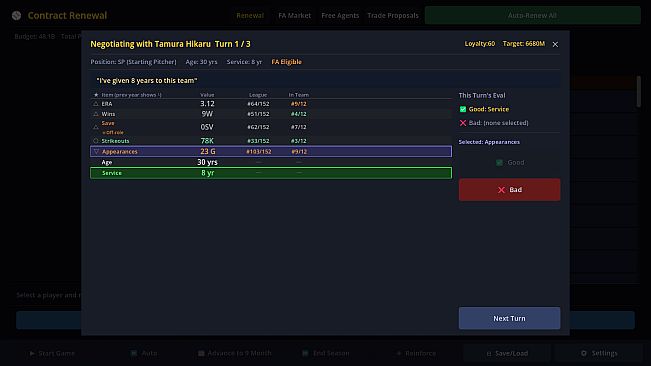Click the scrollbar on the right edge
This screenshot has width=651, height=366.
[x=639, y=91]
